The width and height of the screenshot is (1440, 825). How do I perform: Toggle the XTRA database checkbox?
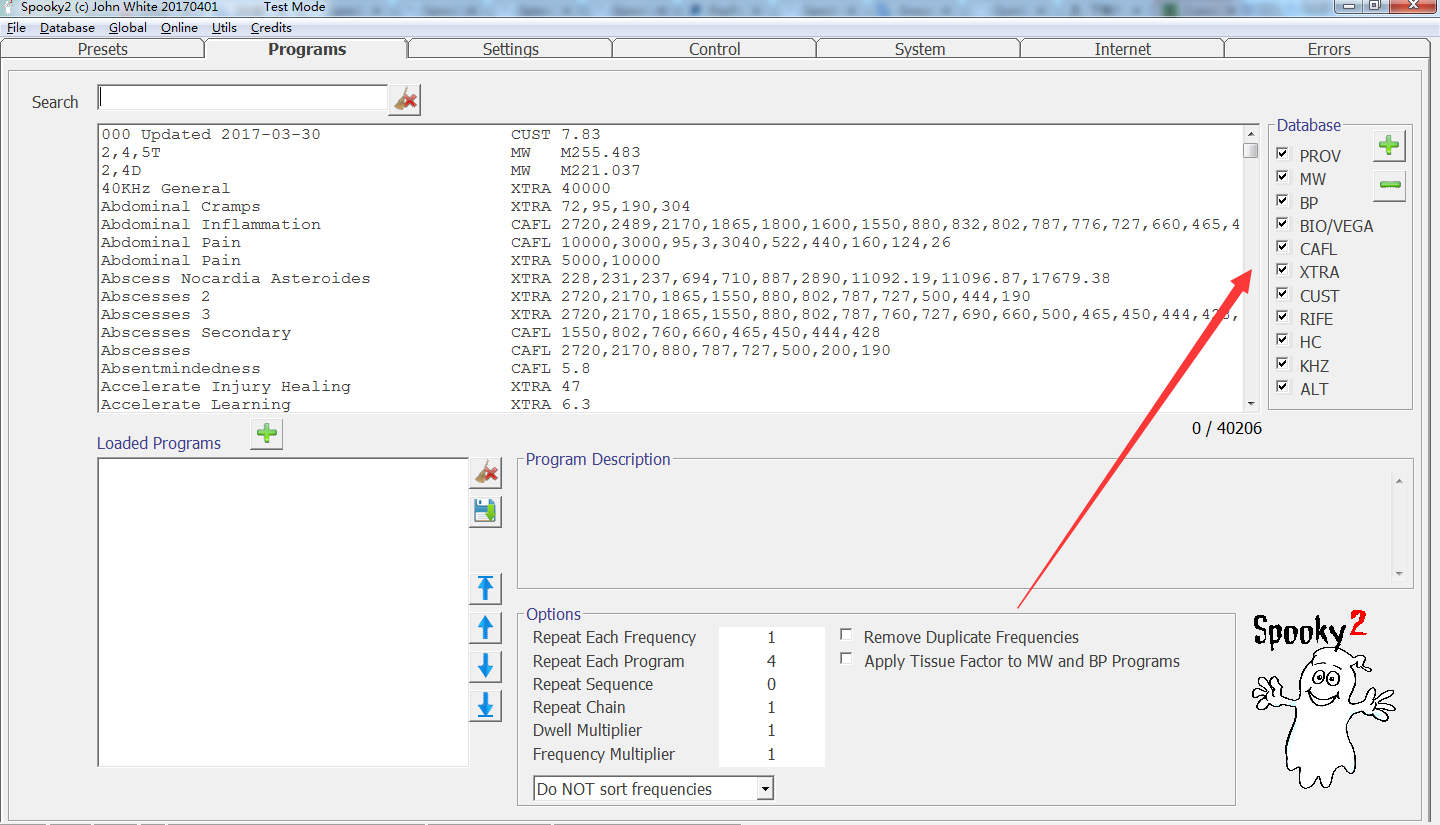click(x=1282, y=270)
